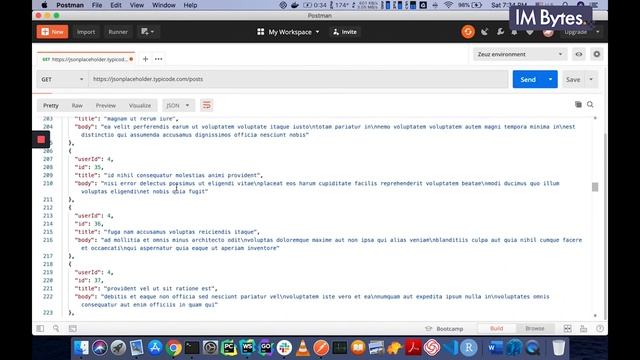Toggle the environment quick look eye

point(579,54)
